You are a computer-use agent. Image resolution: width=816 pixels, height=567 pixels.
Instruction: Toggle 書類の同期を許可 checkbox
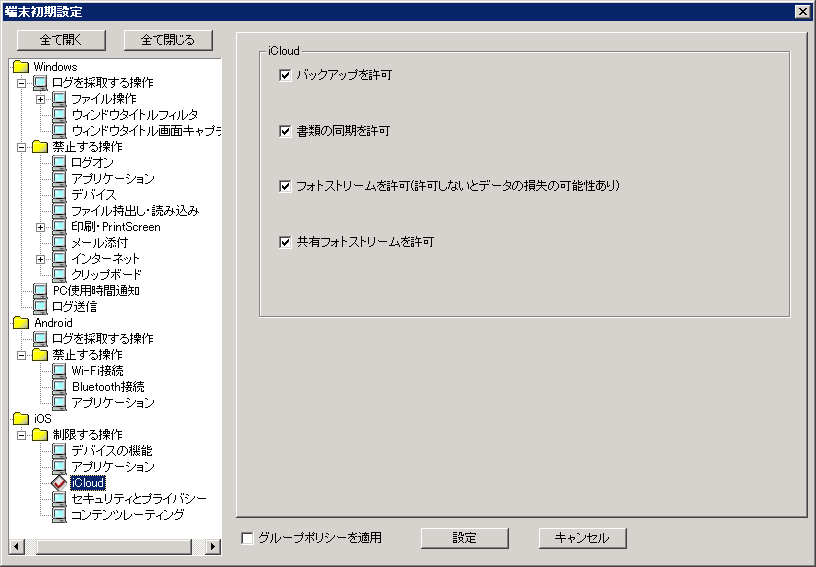pyautogui.click(x=286, y=131)
